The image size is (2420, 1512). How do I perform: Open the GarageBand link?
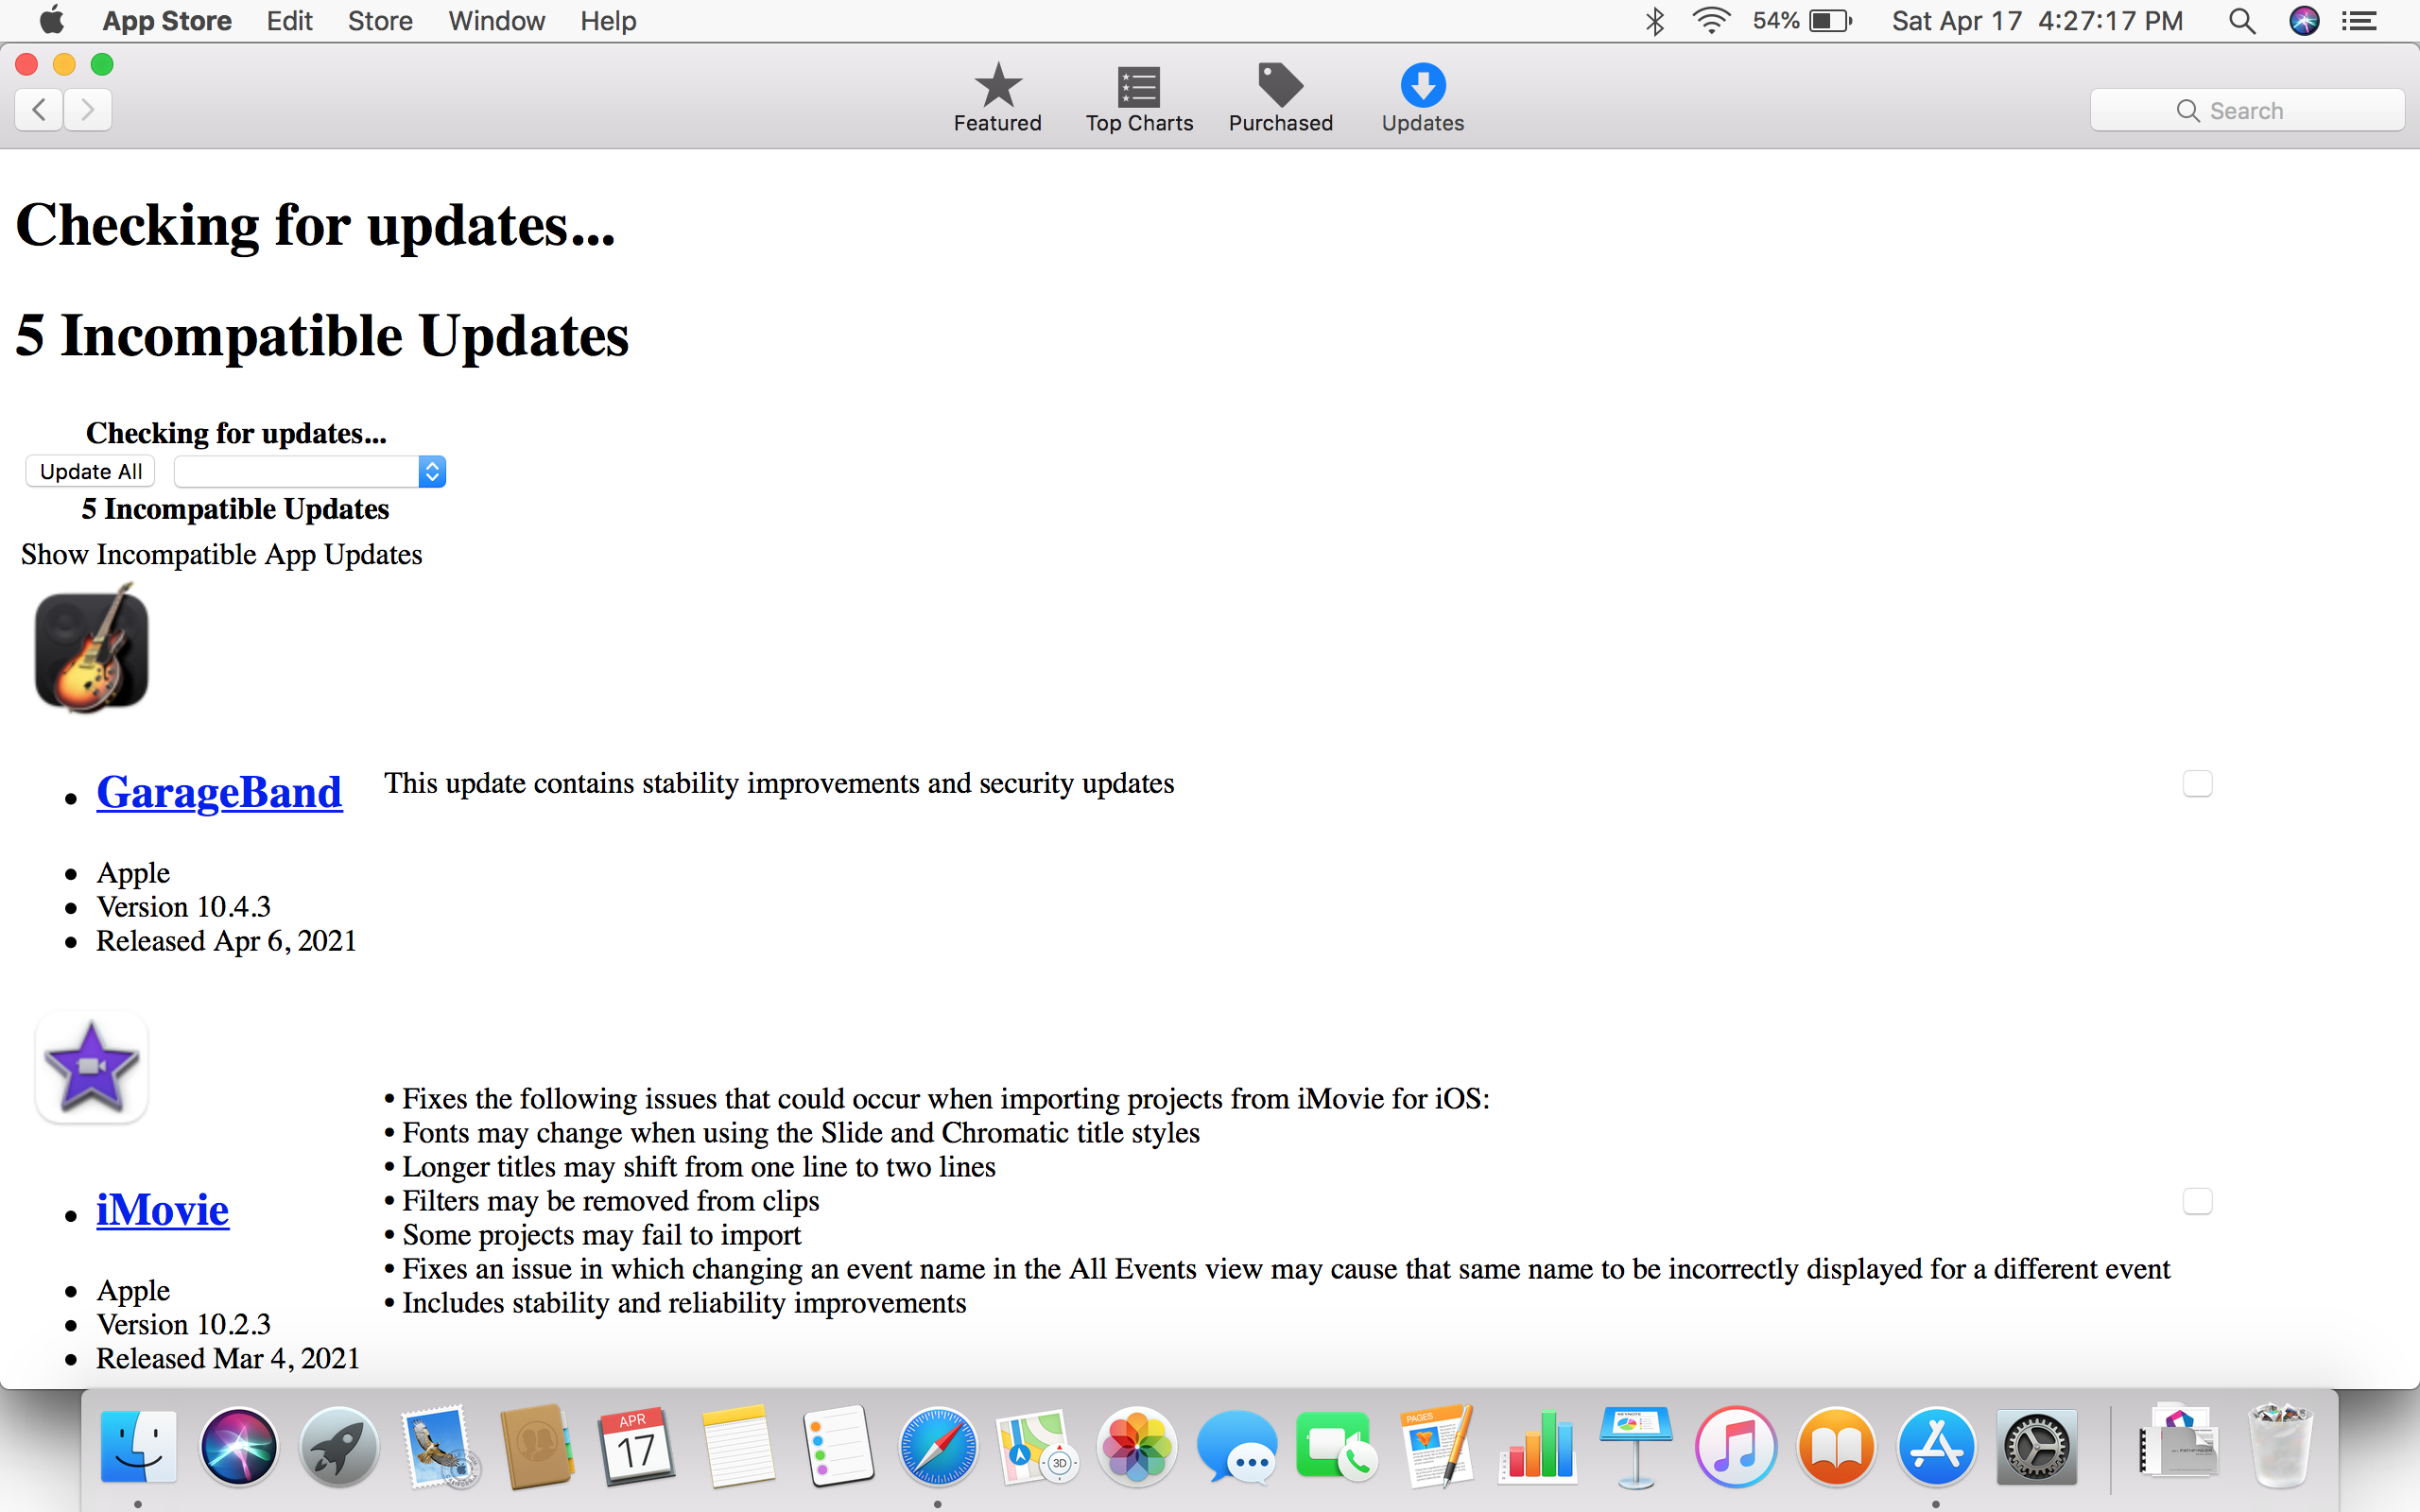pos(219,792)
